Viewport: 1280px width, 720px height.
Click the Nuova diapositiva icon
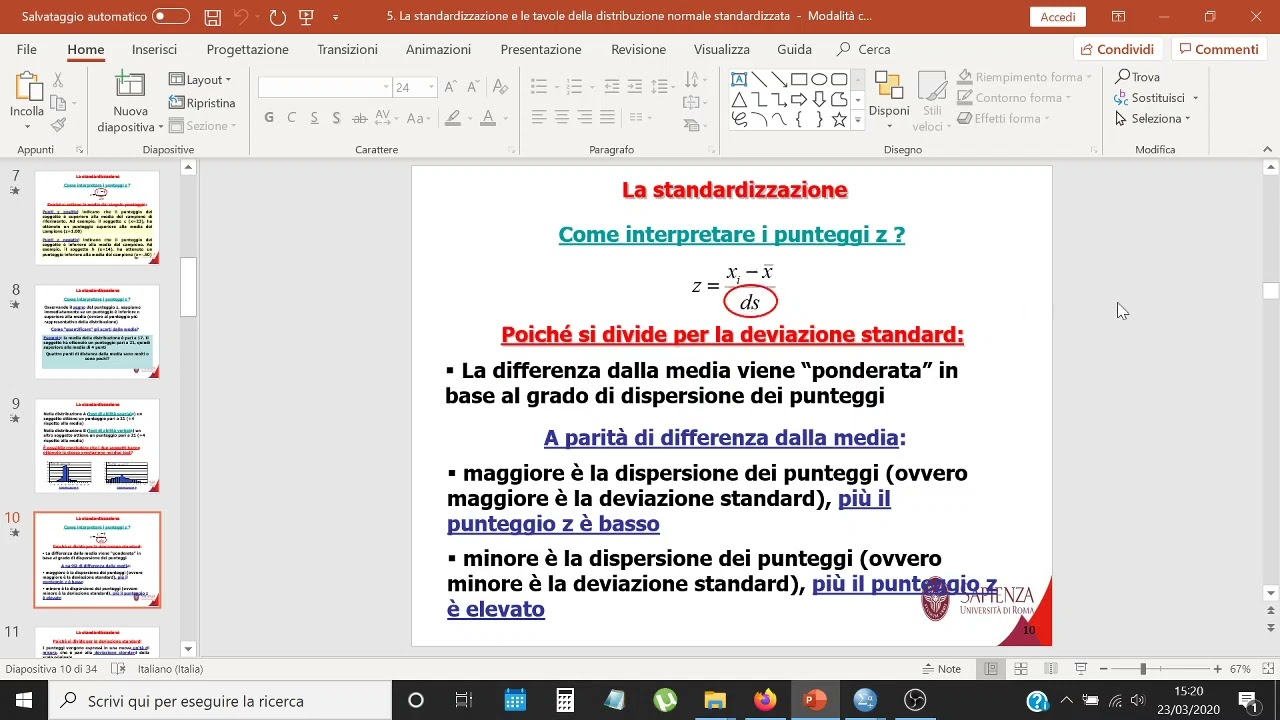pos(130,86)
